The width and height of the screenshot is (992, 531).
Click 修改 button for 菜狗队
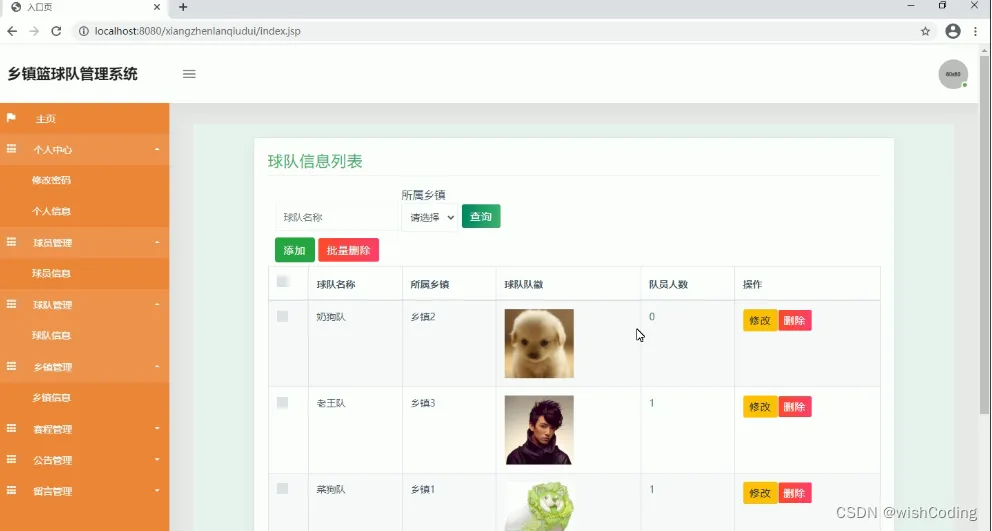760,493
